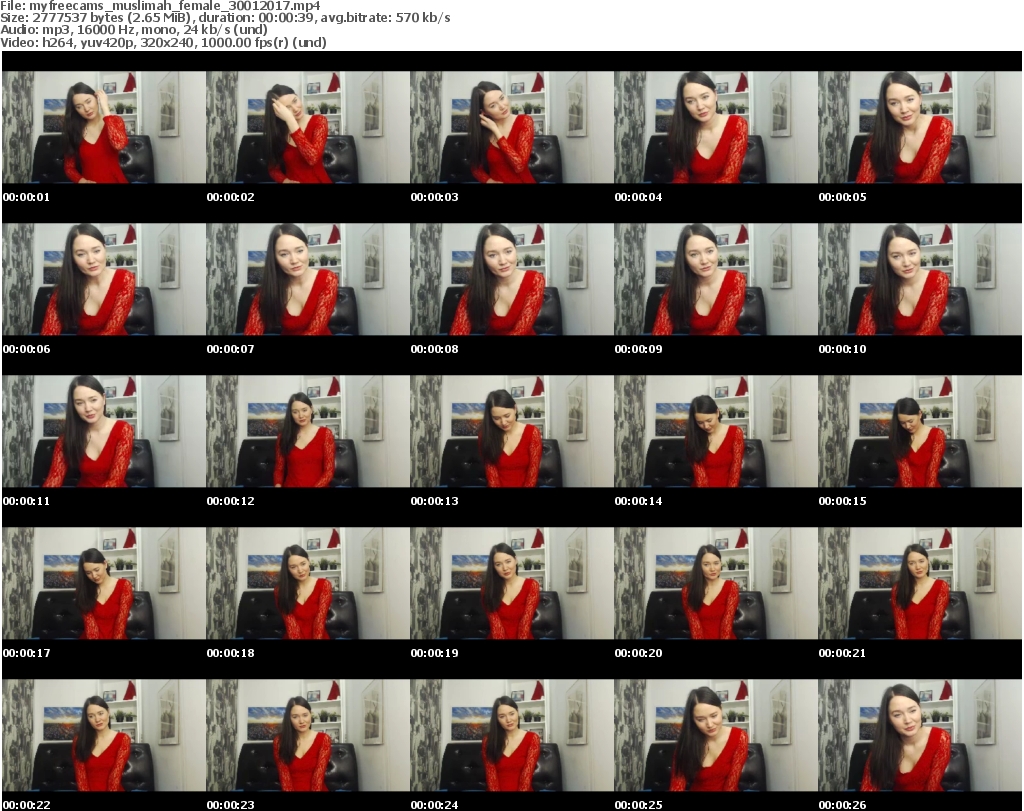Click the 00:00:08 timestamp label
Image resolution: width=1024 pixels, height=811 pixels.
(x=434, y=349)
